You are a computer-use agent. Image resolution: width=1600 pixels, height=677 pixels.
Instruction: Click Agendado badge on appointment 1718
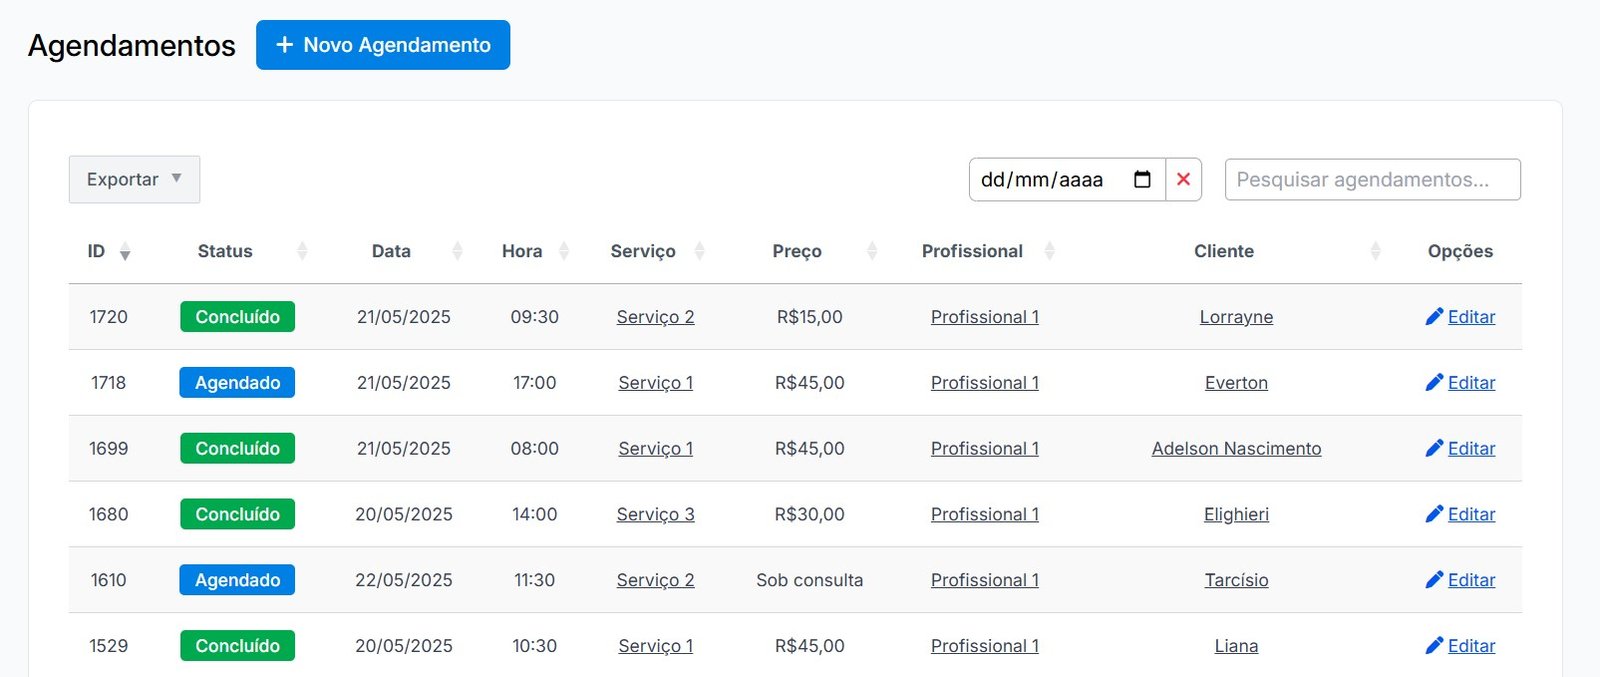237,383
